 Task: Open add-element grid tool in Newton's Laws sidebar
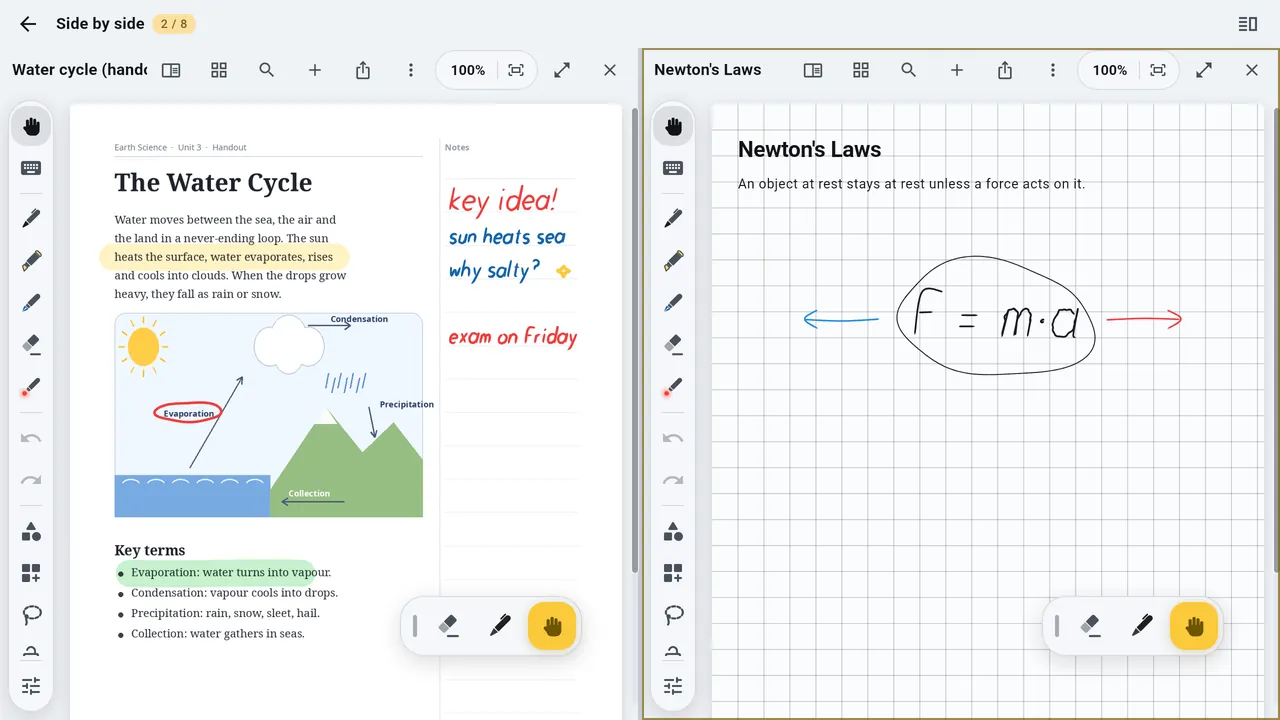click(673, 573)
